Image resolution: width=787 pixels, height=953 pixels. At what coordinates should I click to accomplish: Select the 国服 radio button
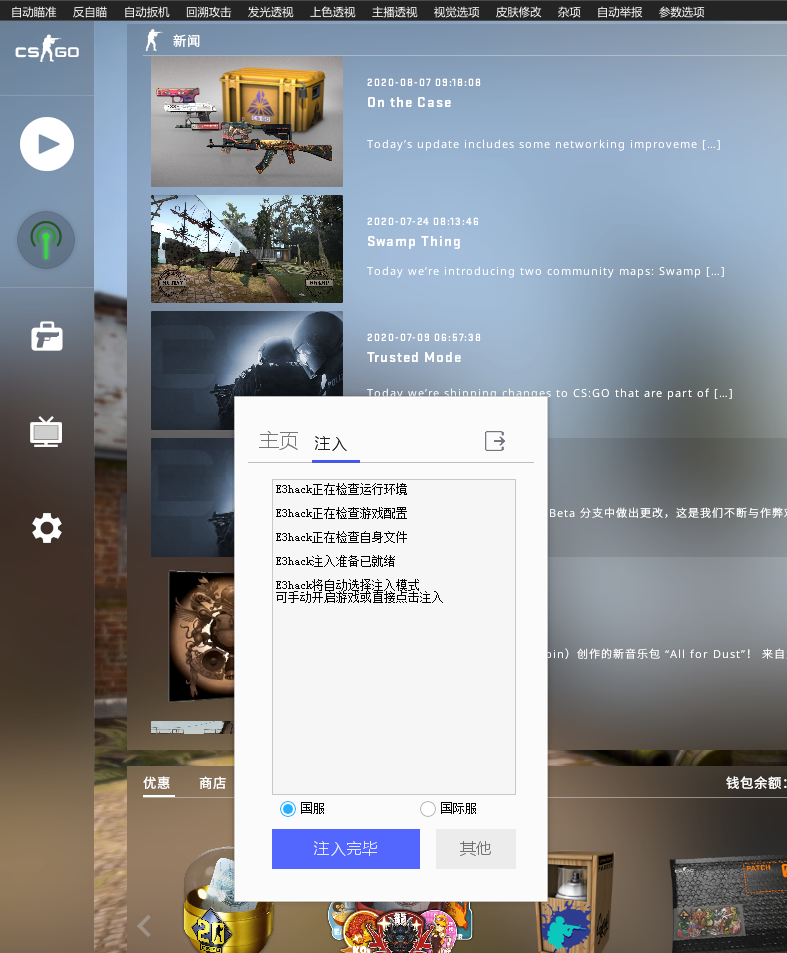point(288,808)
